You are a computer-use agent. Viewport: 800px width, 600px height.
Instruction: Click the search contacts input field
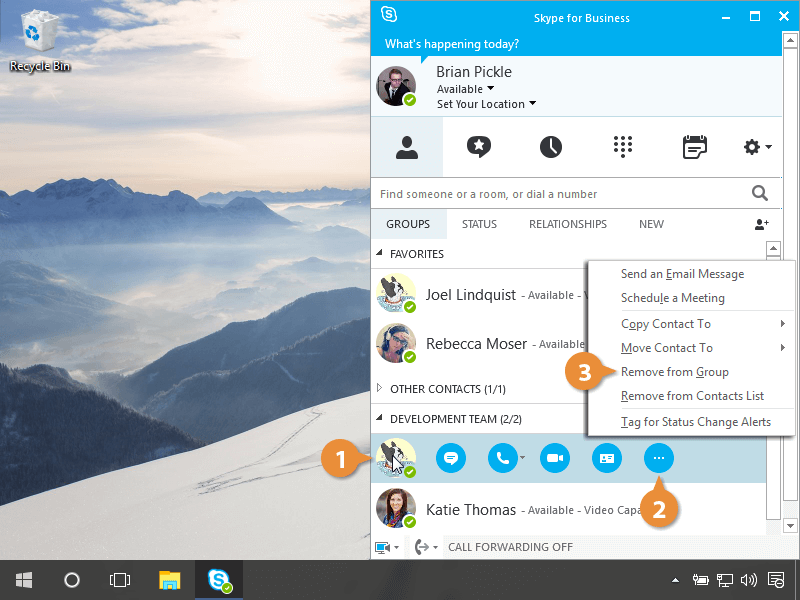point(560,194)
